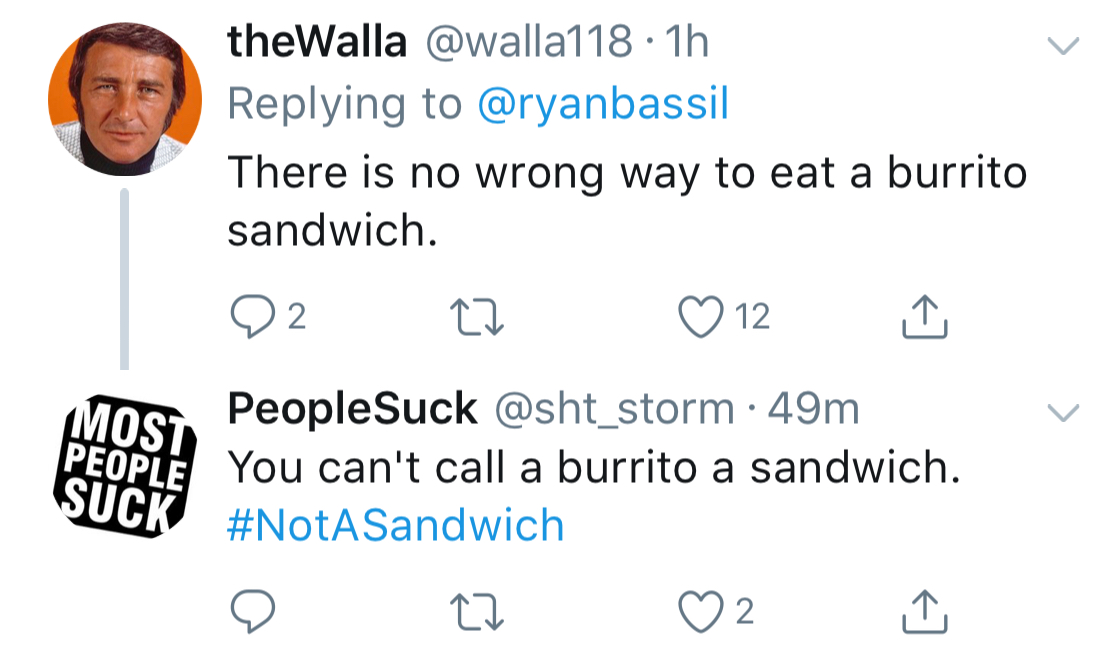
Task: Open the @ryanbassil profile mention
Action: click(x=603, y=105)
